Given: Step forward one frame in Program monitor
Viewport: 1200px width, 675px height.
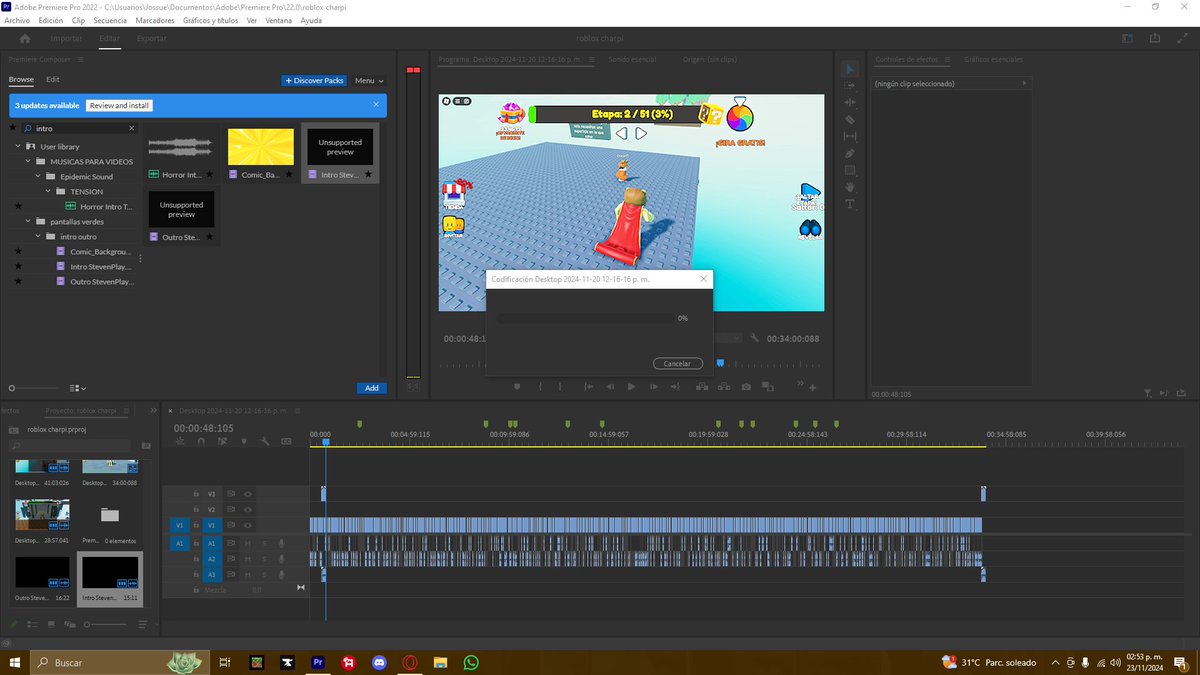Looking at the screenshot, I should pos(654,386).
